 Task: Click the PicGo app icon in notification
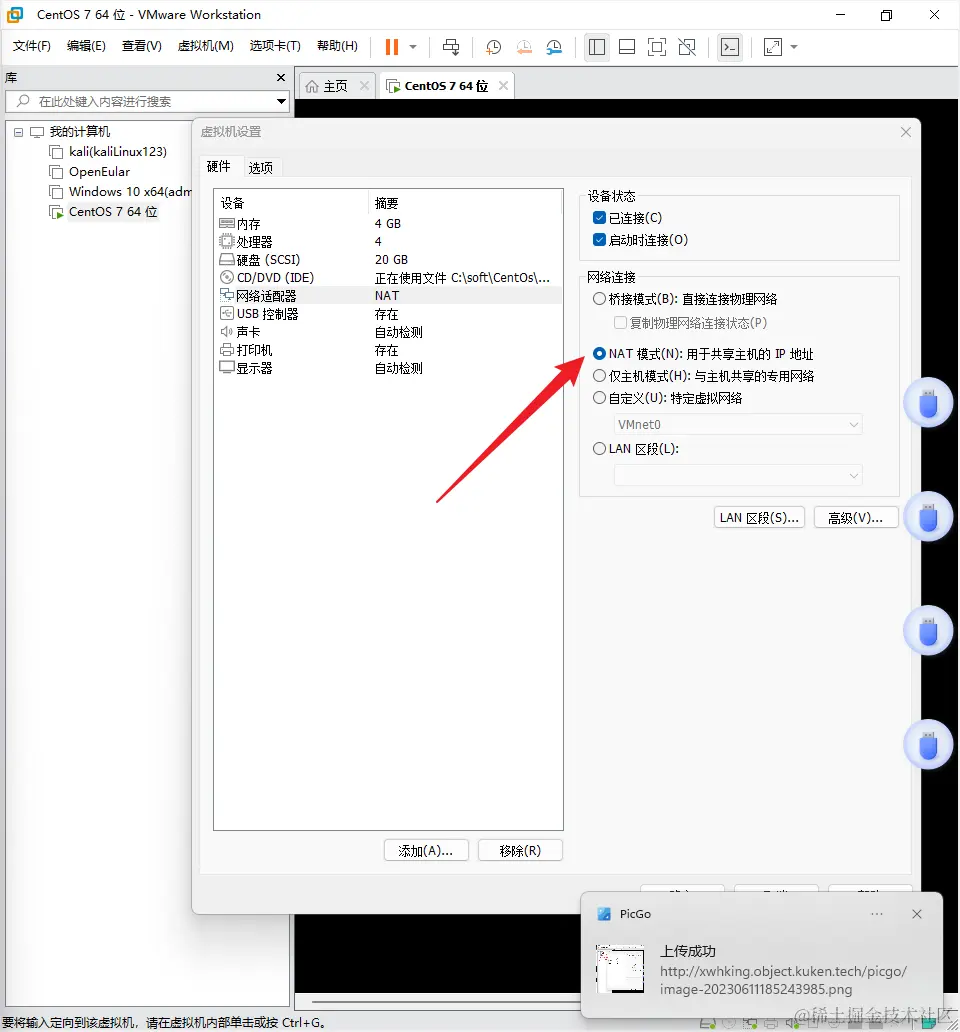point(604,914)
